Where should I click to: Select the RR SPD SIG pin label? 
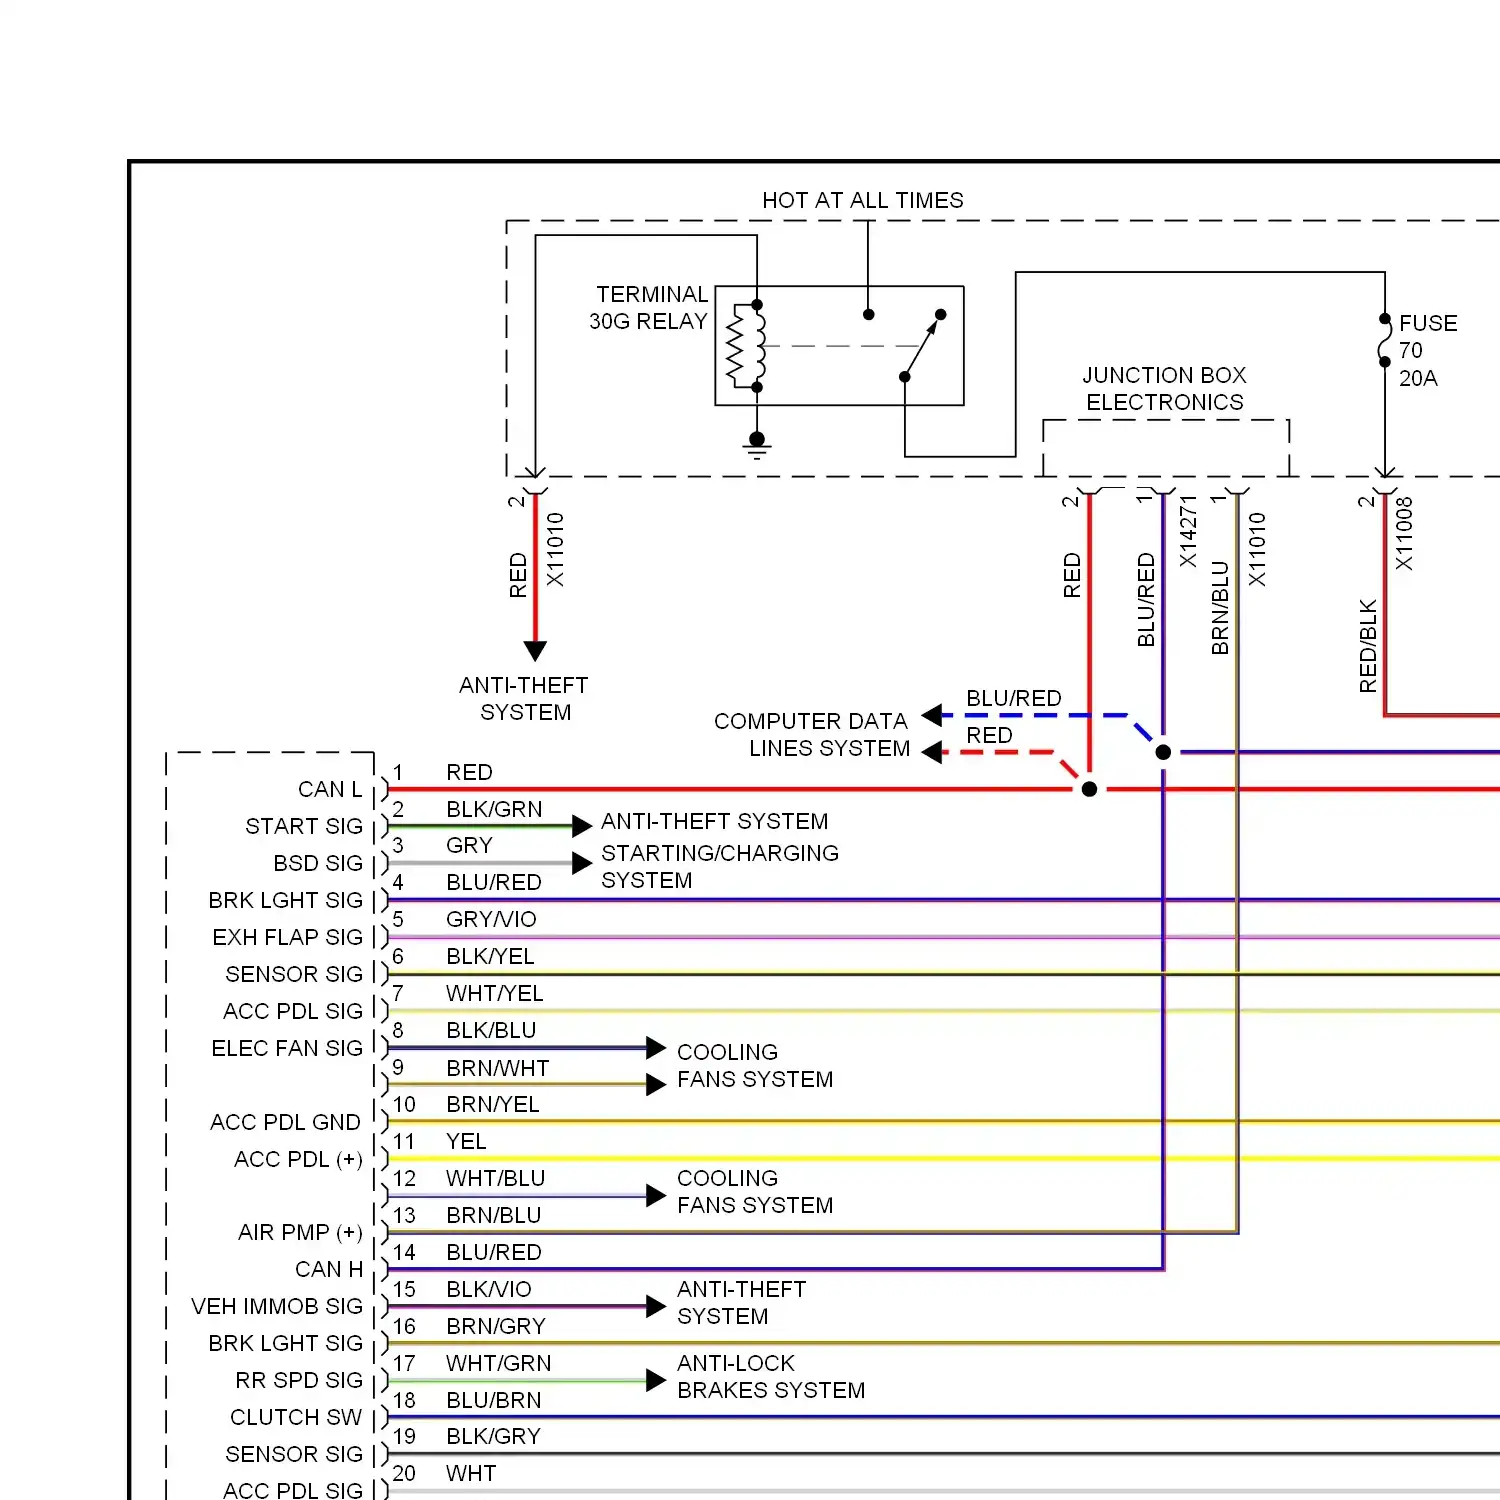(x=299, y=1380)
